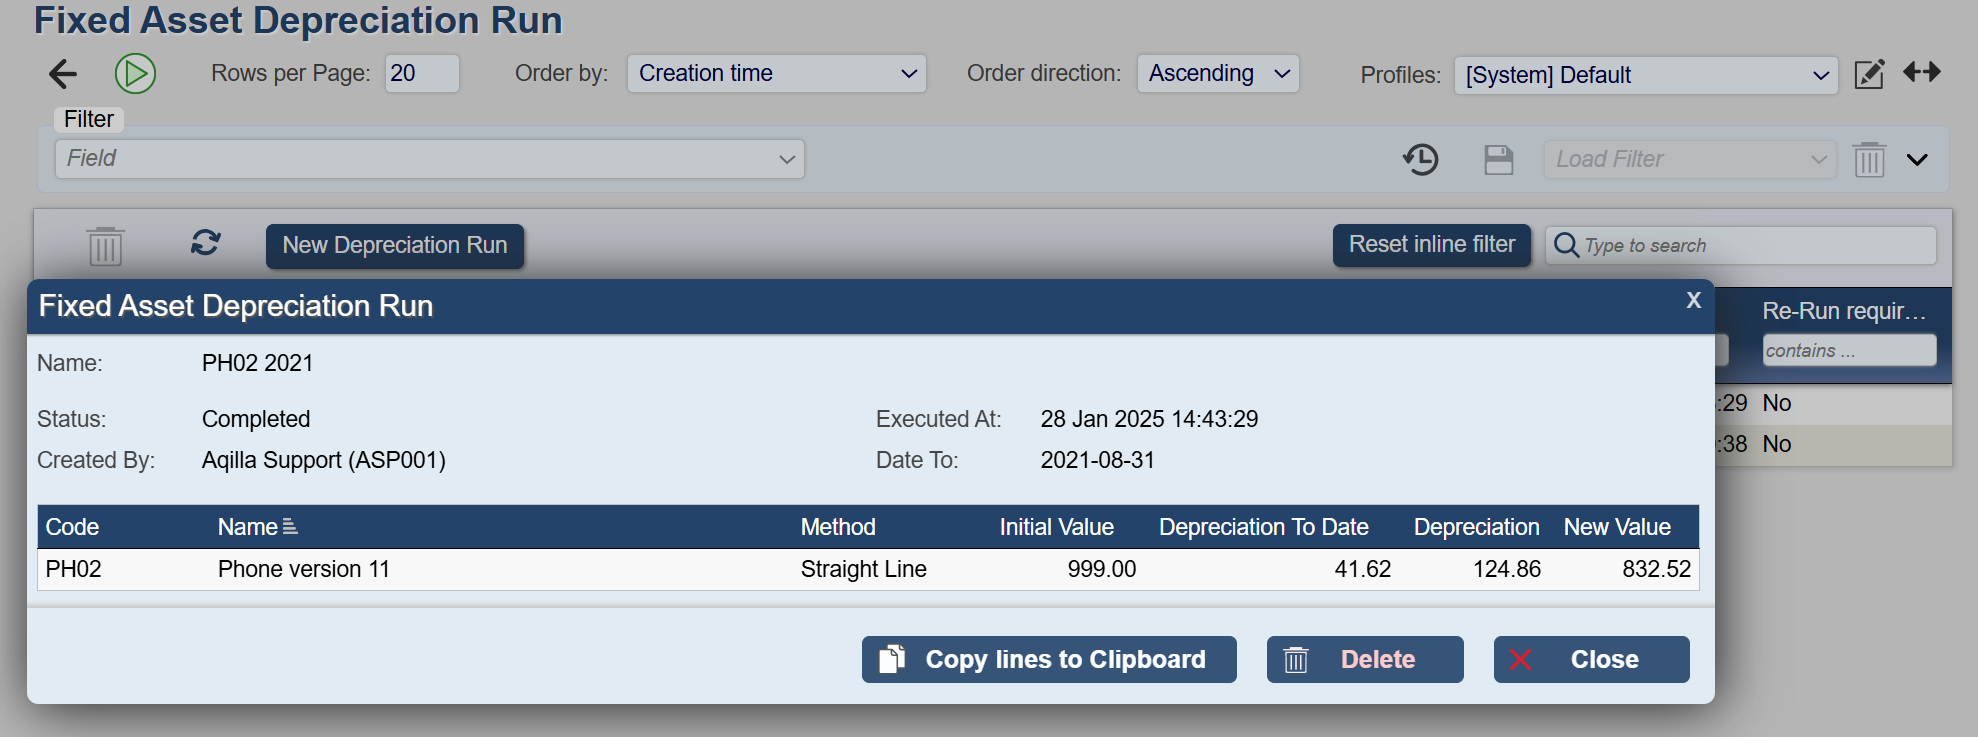The image size is (1978, 737).
Task: Click the back arrow icon
Action: point(63,74)
